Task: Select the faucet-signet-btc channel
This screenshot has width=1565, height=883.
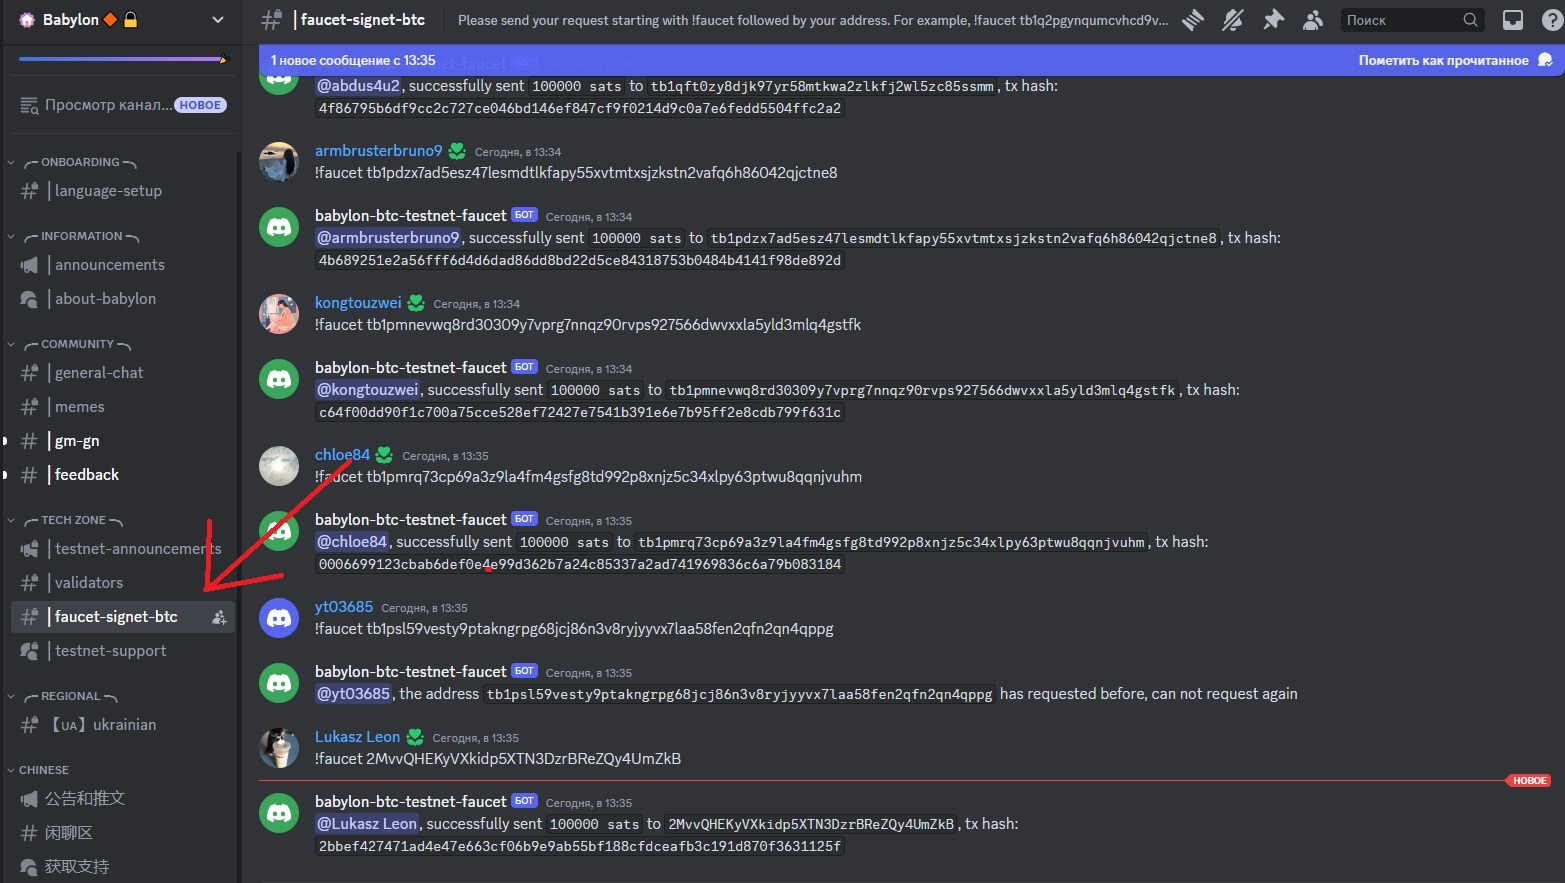Action: 123,617
